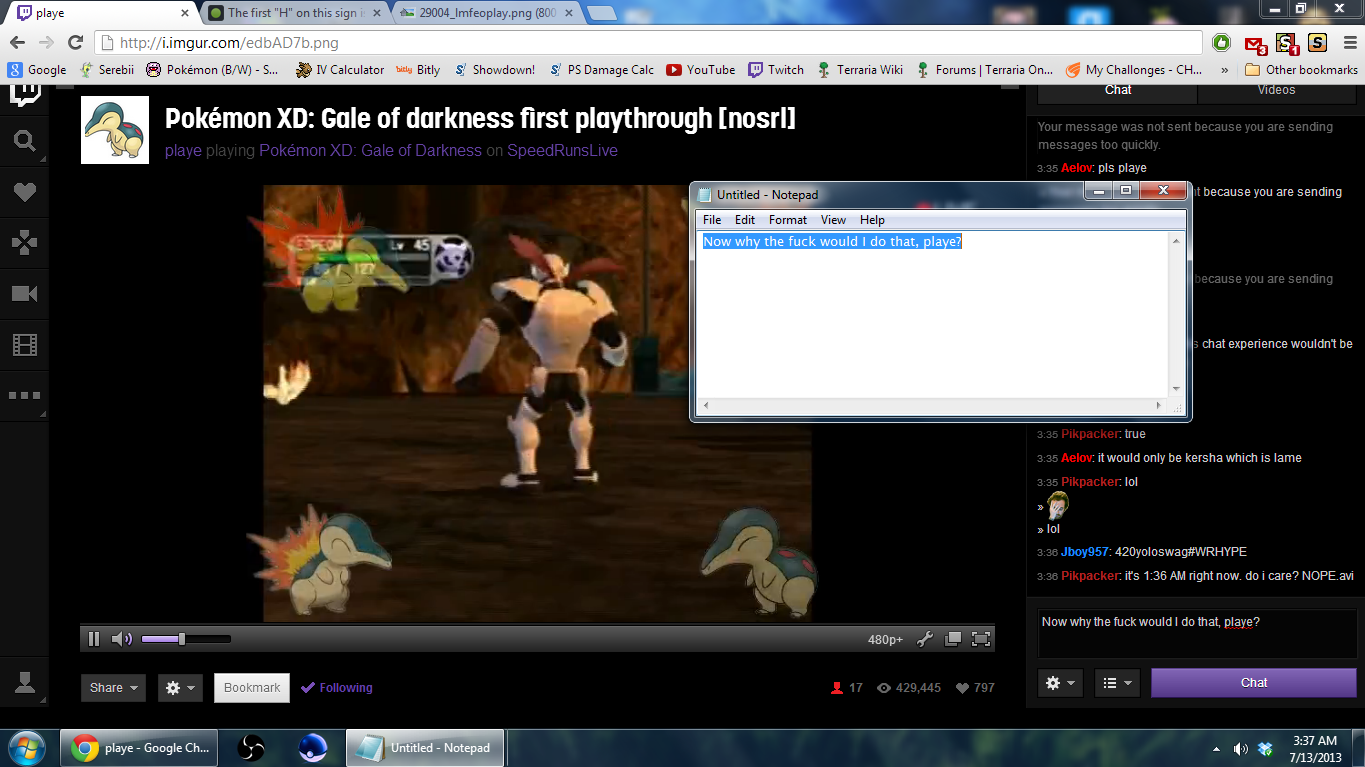Switch to the 'The first "H" on this sign' tab
The image size is (1365, 767).
click(295, 13)
